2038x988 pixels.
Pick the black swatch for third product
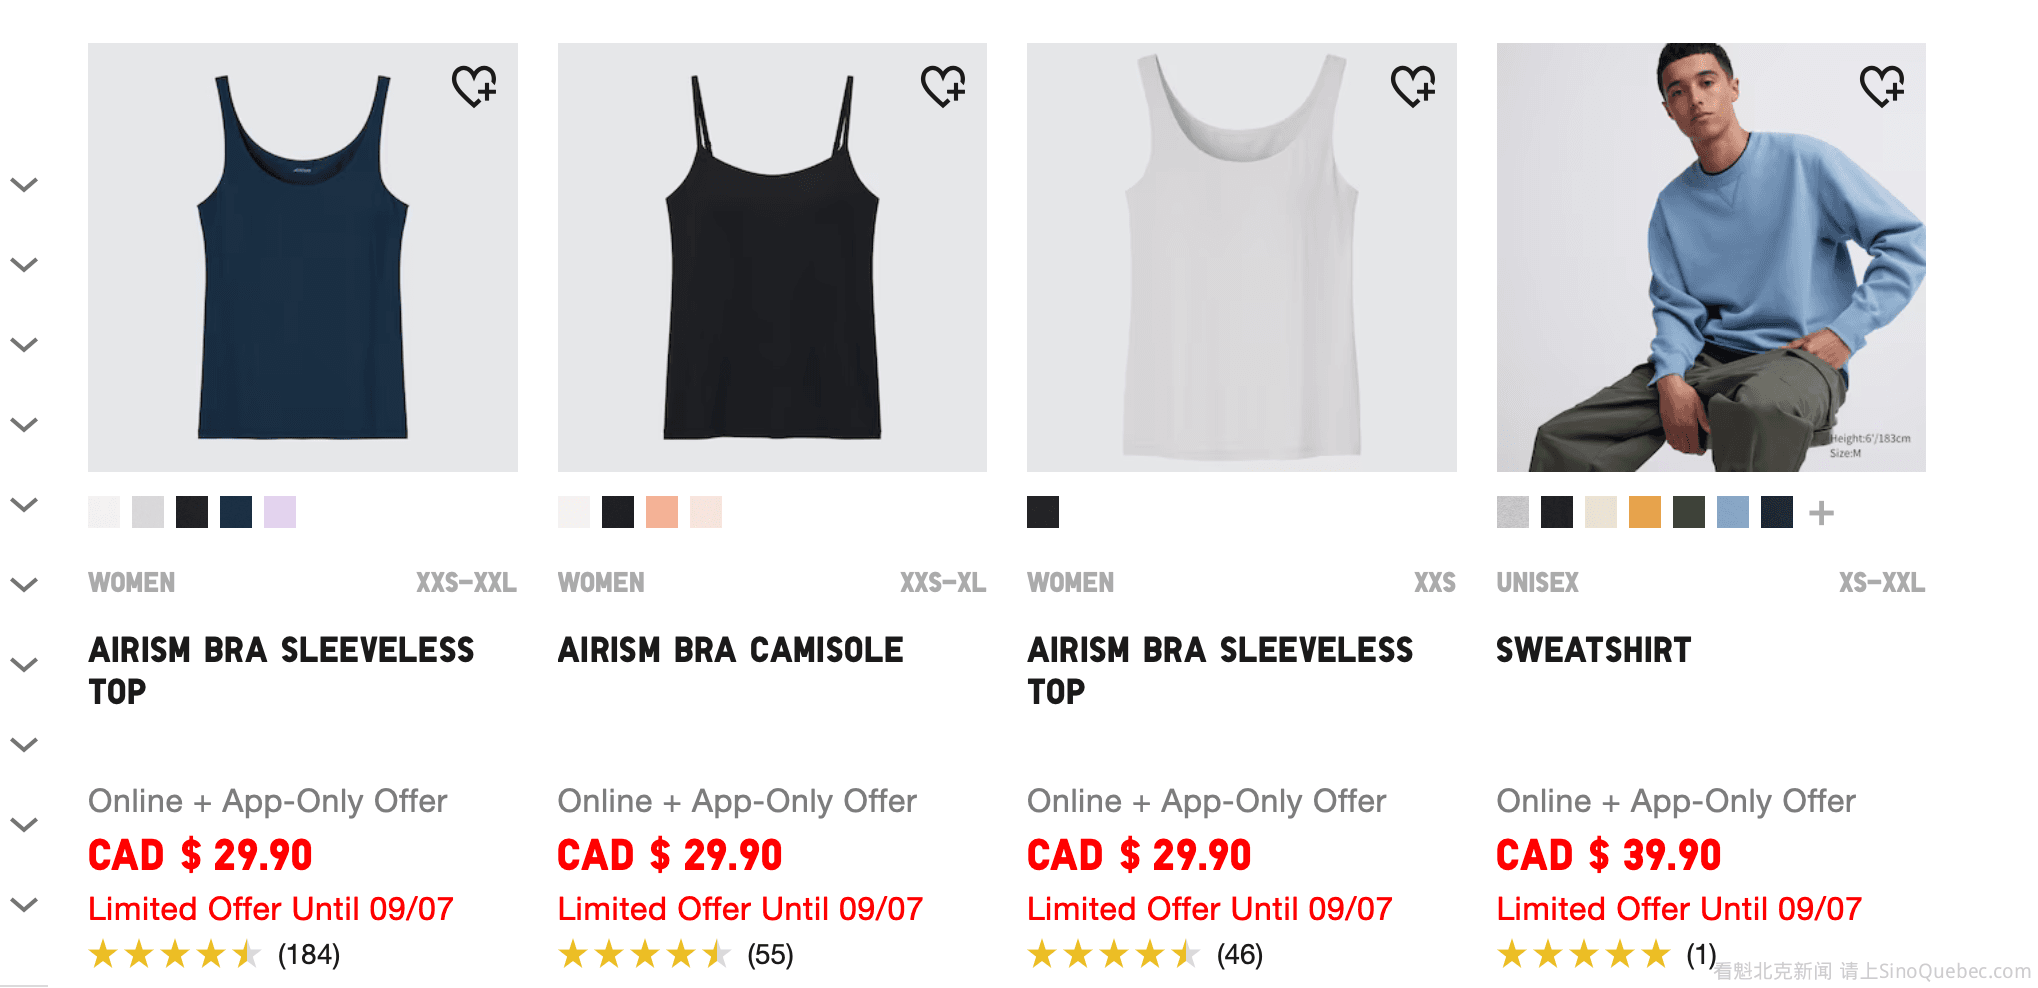[x=1043, y=512]
